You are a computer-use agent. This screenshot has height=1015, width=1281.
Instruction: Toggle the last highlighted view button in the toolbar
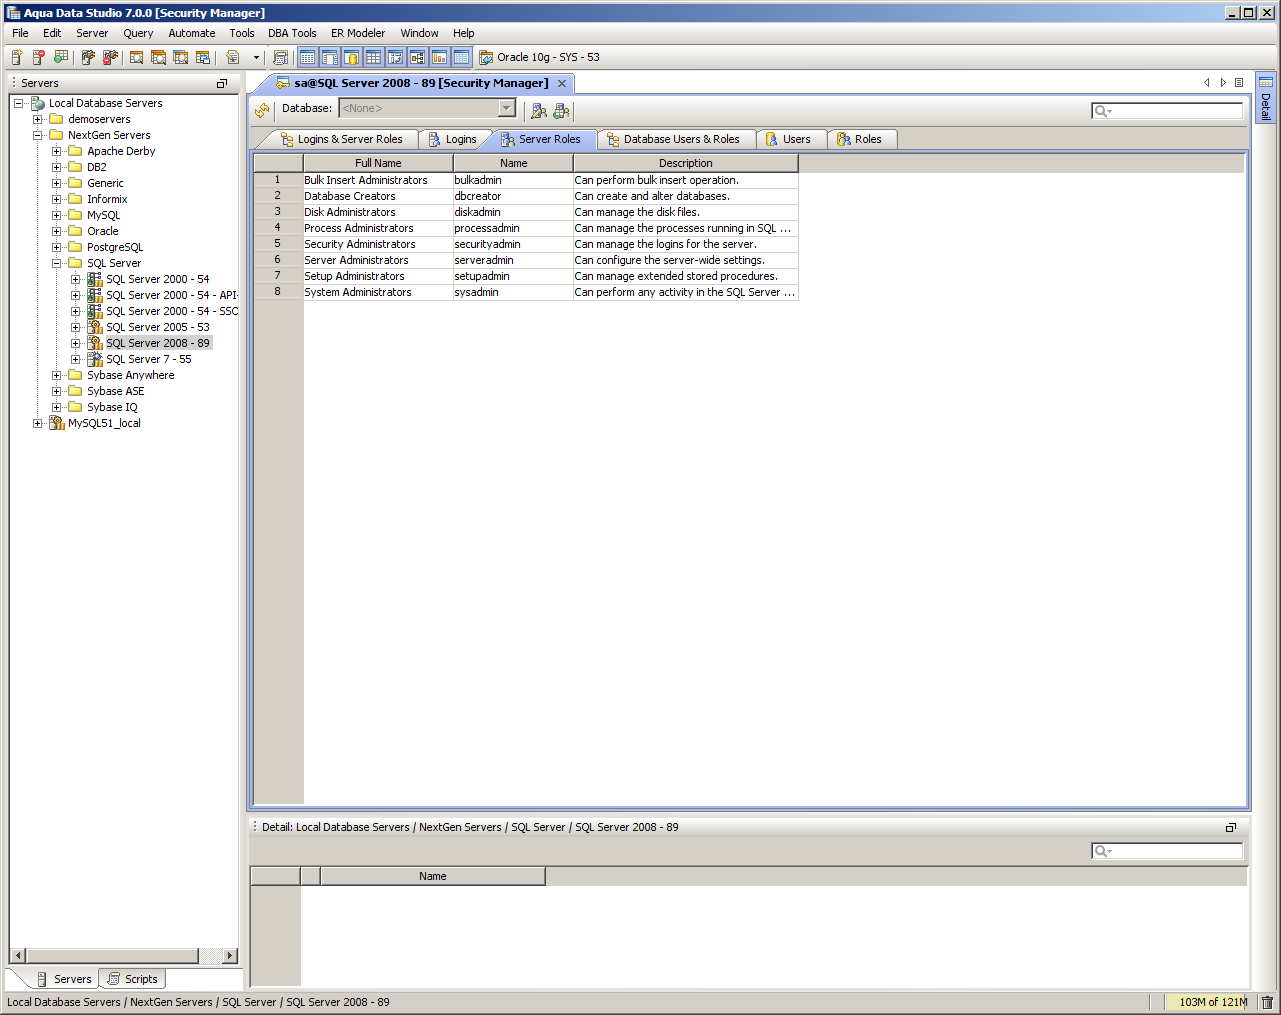(x=461, y=57)
